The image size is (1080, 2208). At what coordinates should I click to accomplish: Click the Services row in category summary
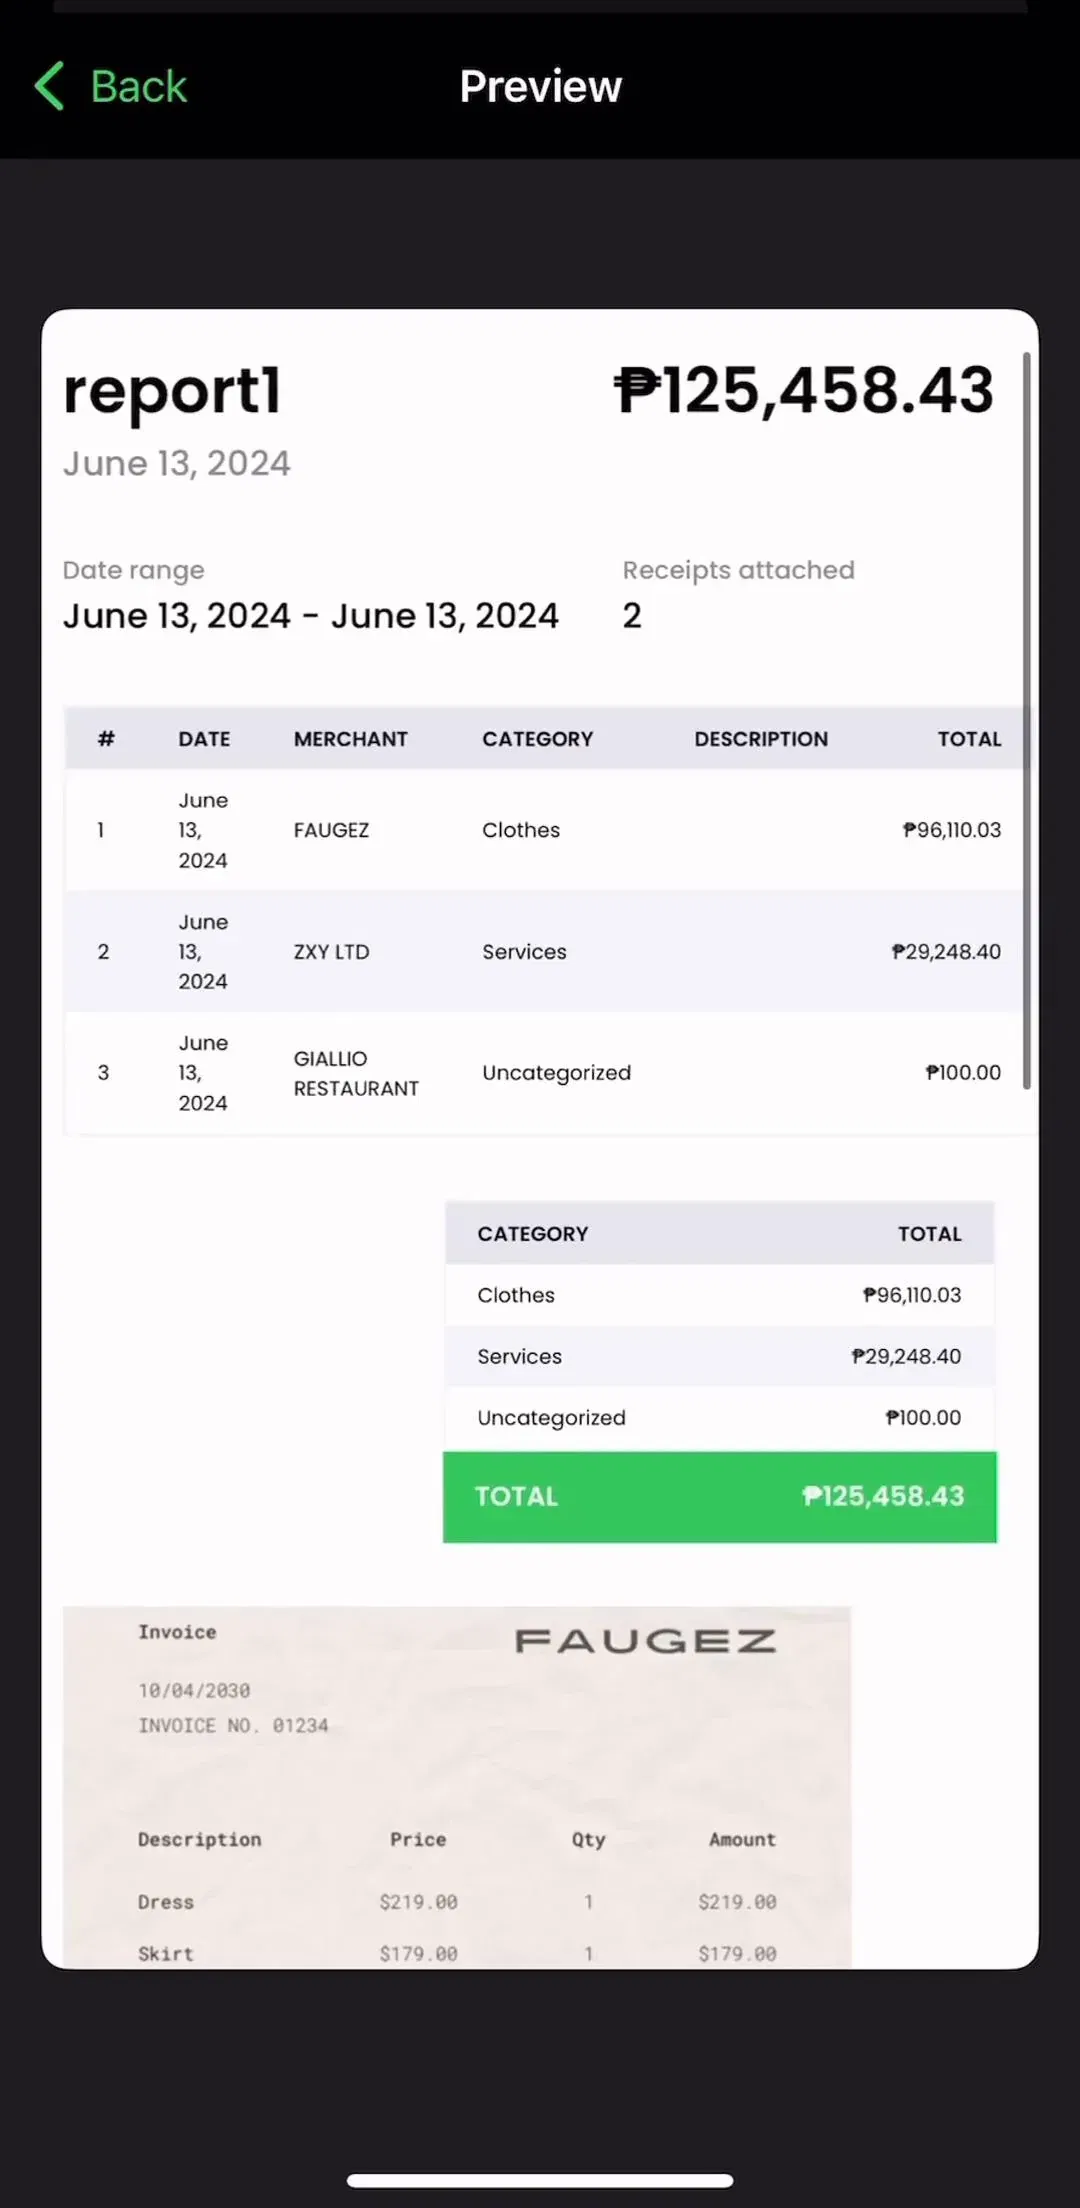pyautogui.click(x=719, y=1356)
